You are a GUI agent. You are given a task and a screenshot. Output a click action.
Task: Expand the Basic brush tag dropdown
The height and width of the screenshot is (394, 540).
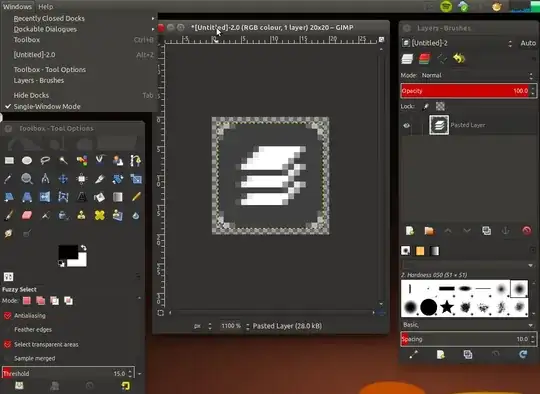(x=468, y=325)
